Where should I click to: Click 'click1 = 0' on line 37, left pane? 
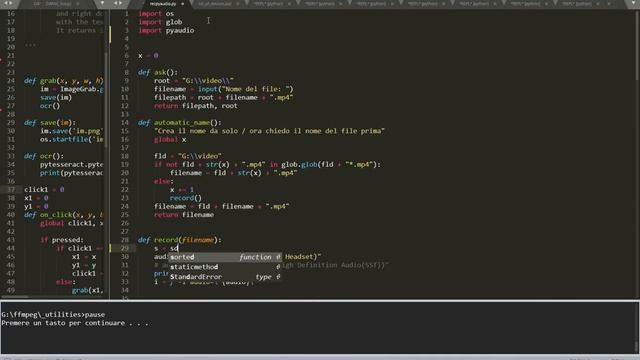click(x=44, y=189)
